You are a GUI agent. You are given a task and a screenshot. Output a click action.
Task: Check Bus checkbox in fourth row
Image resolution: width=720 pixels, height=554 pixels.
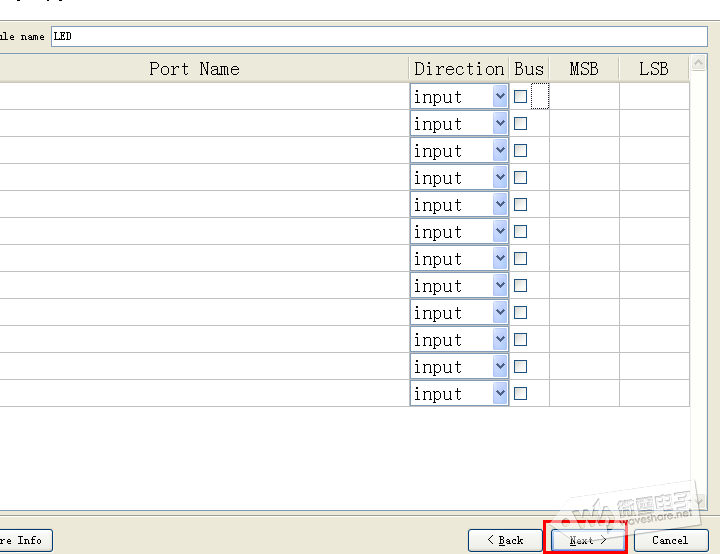tap(520, 178)
